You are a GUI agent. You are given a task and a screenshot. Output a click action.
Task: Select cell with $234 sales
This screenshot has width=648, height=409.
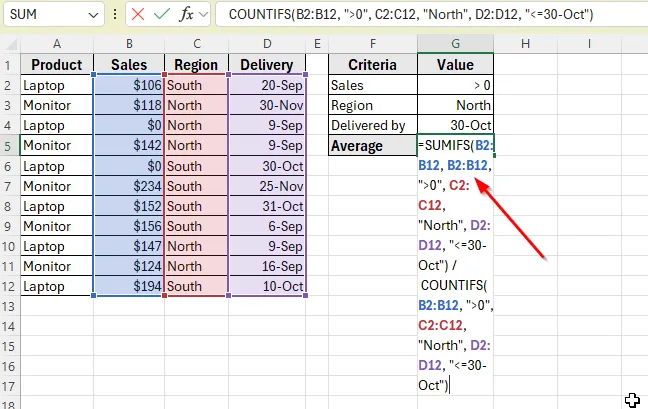129,186
